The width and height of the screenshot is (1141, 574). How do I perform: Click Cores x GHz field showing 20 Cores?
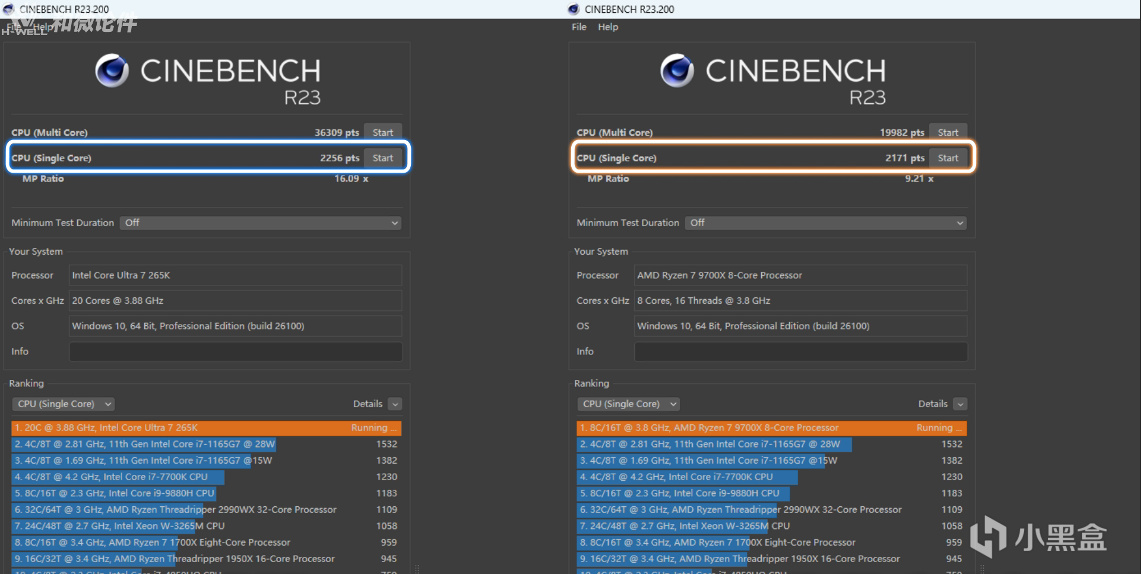click(236, 300)
